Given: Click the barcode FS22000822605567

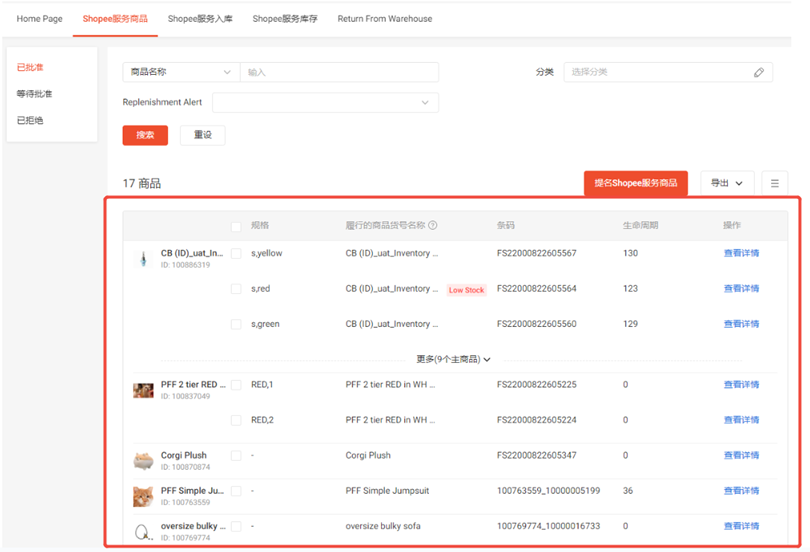Looking at the screenshot, I should (537, 253).
